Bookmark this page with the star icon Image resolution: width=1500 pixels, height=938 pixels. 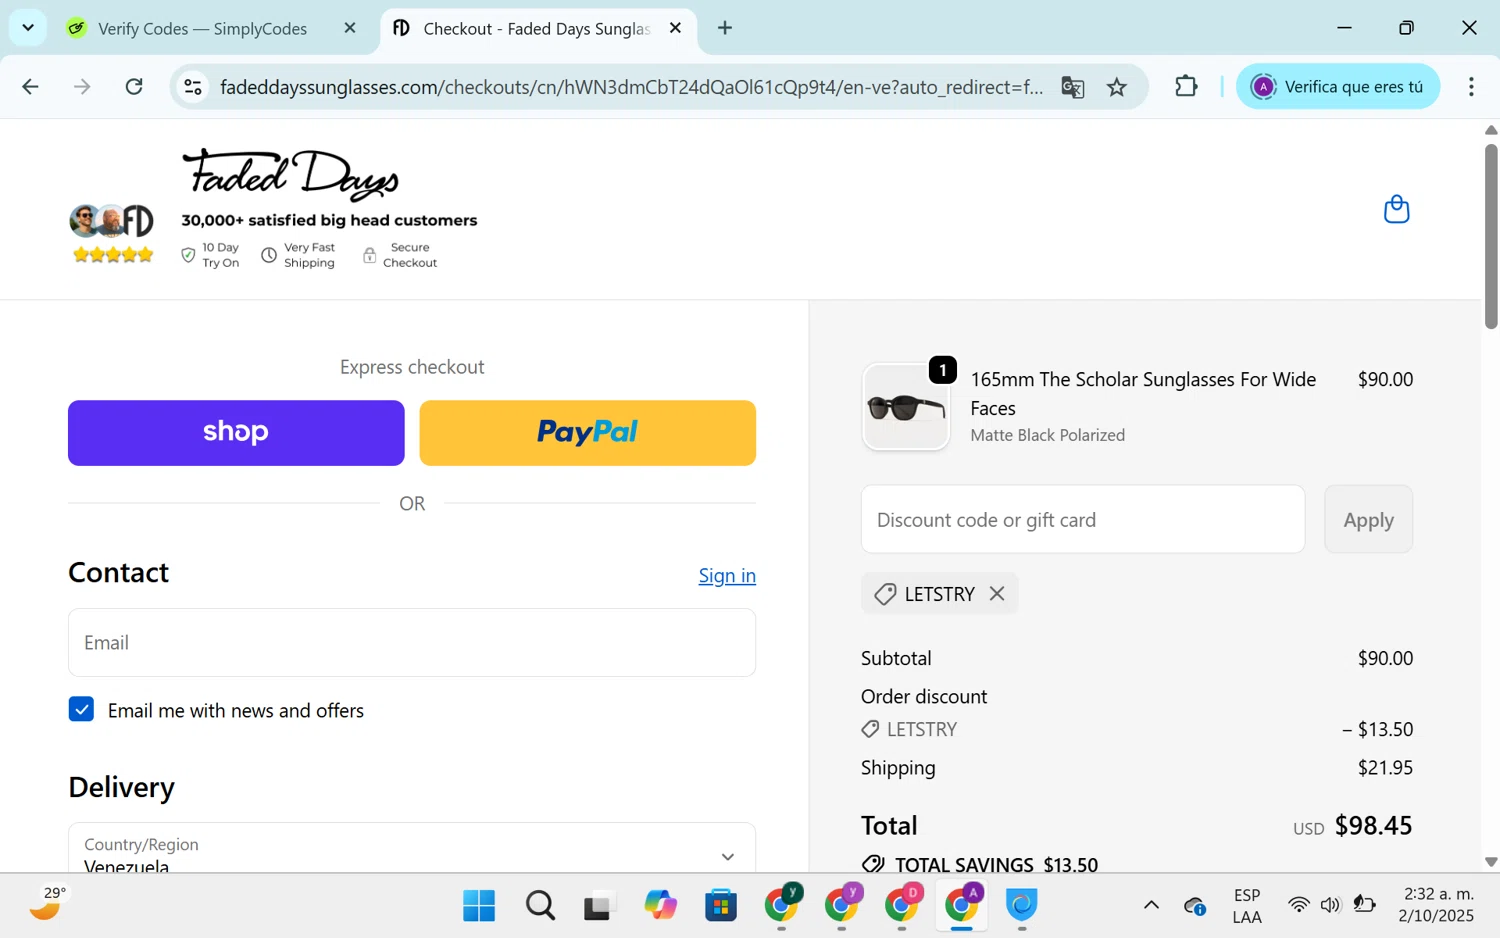click(x=1117, y=87)
